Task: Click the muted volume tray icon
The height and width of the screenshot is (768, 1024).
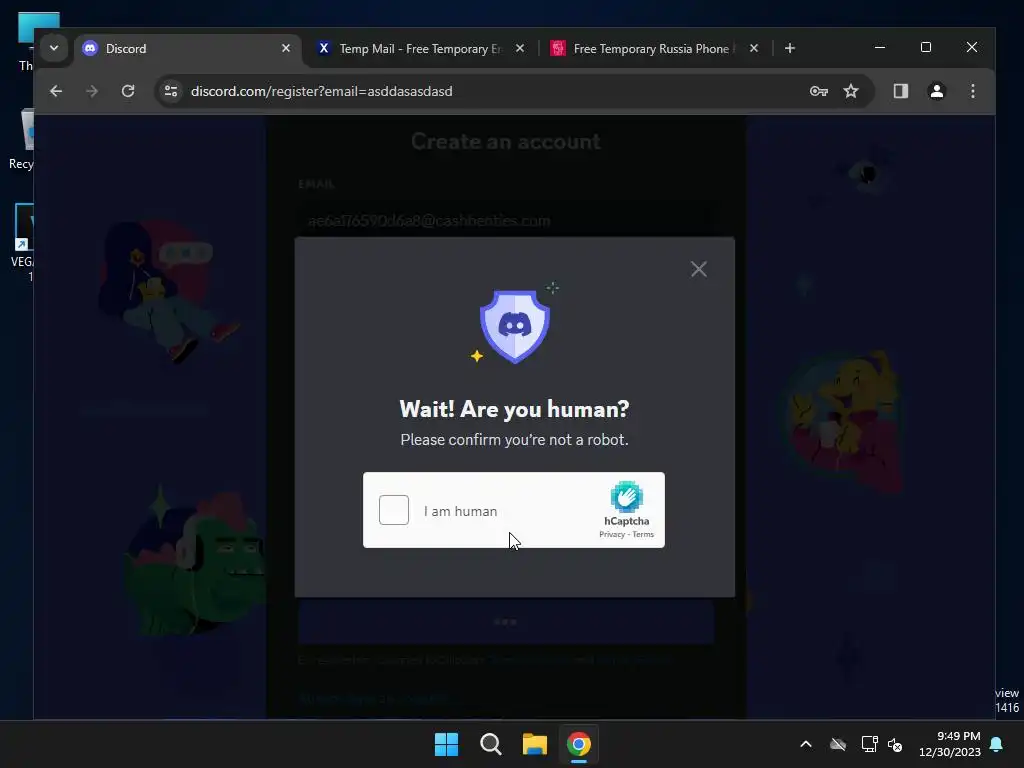Action: coord(895,744)
